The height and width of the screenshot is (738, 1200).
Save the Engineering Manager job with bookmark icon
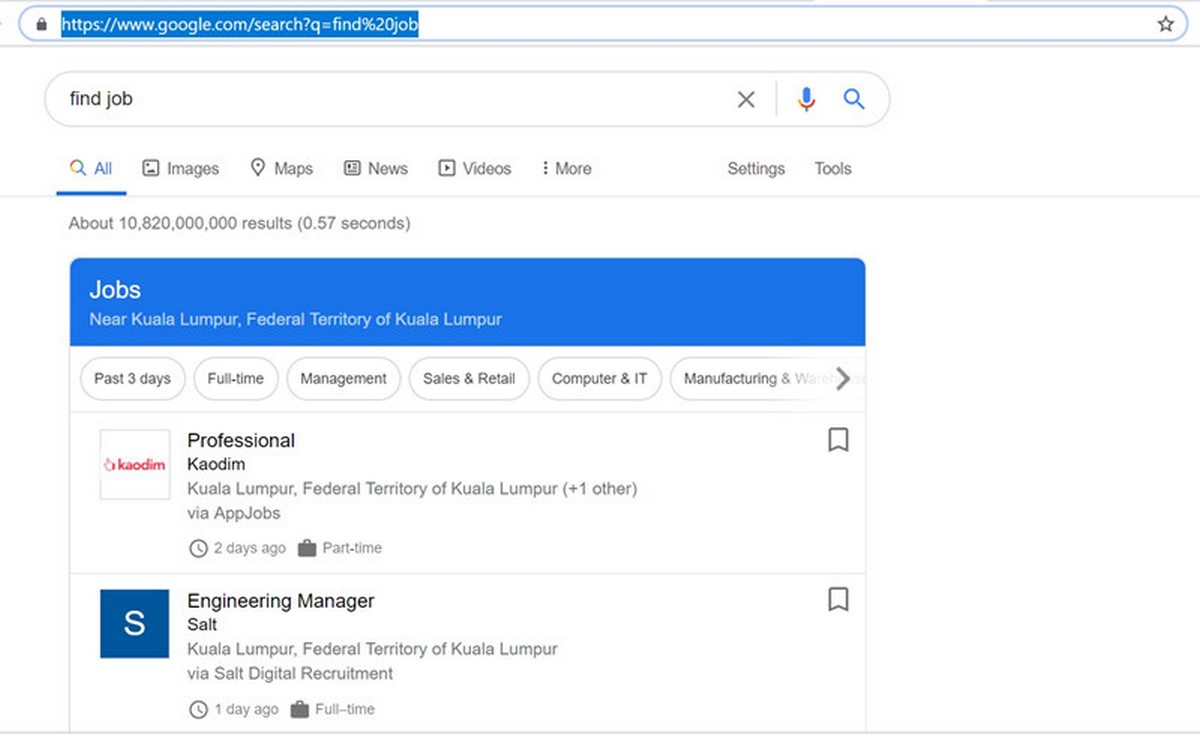[838, 599]
